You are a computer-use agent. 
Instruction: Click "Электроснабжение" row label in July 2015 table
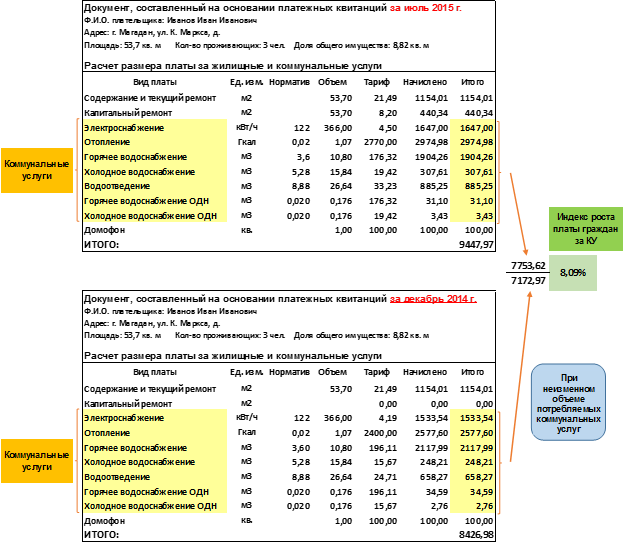[x=124, y=128]
